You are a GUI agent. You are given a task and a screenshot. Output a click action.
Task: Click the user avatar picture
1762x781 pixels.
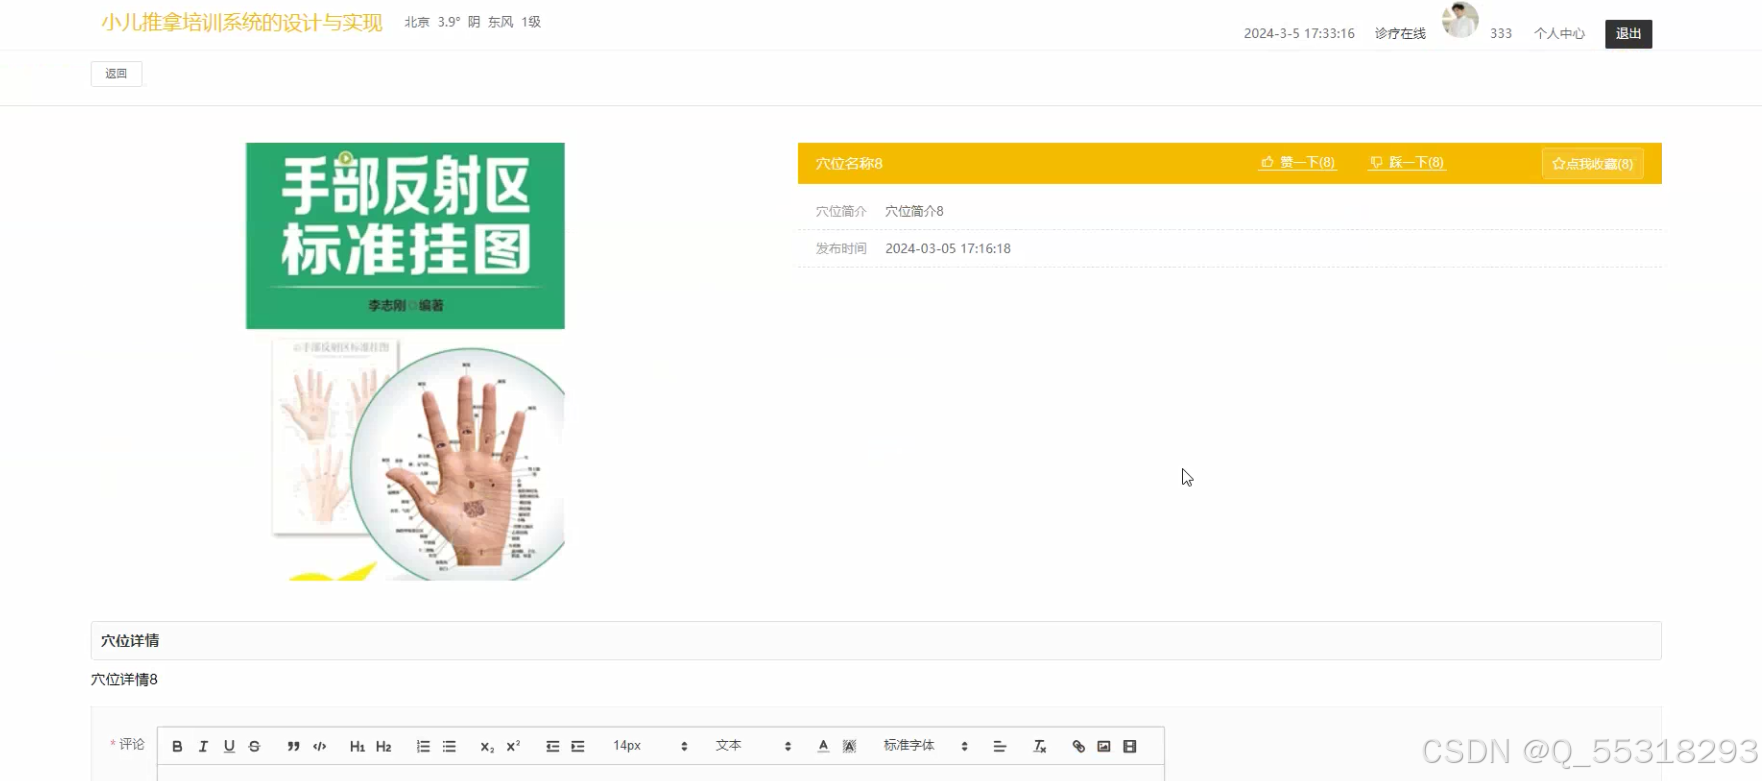[x=1460, y=20]
